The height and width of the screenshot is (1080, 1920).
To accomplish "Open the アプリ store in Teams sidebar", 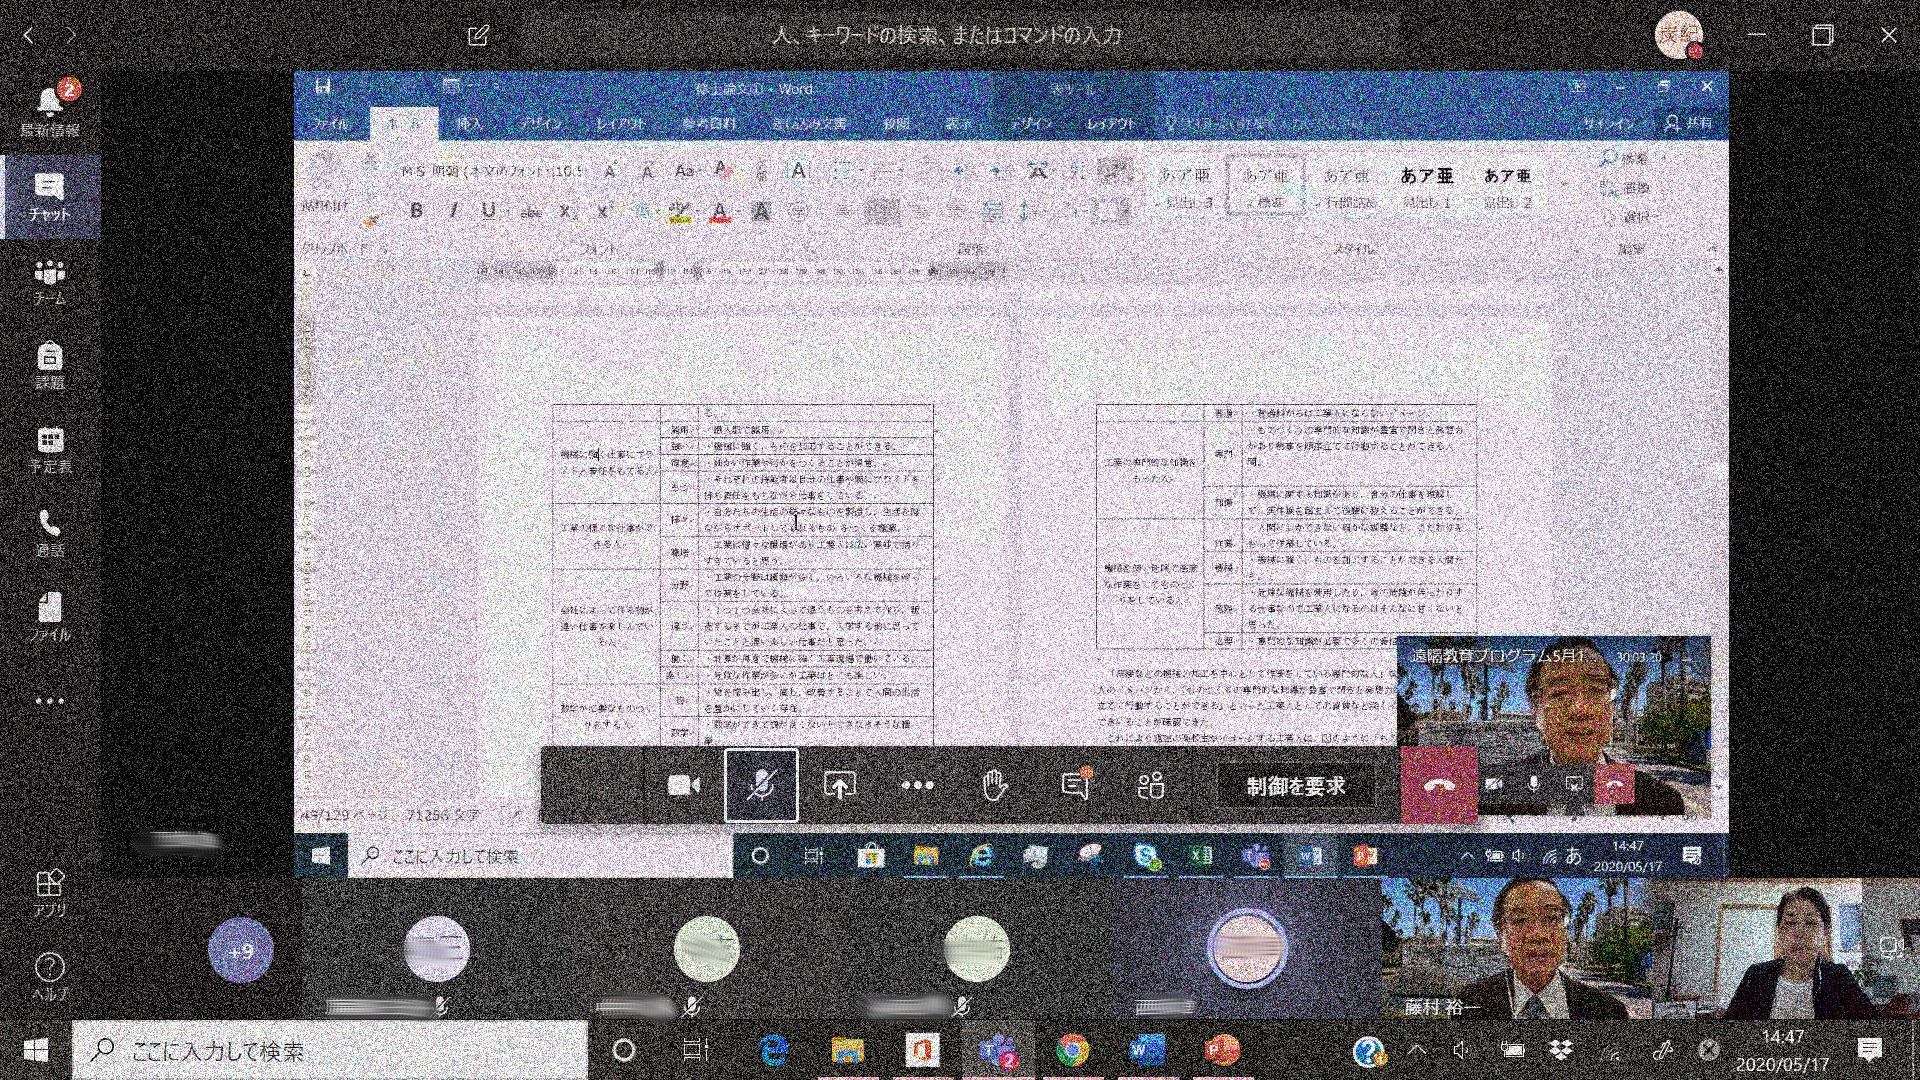I will (x=49, y=894).
